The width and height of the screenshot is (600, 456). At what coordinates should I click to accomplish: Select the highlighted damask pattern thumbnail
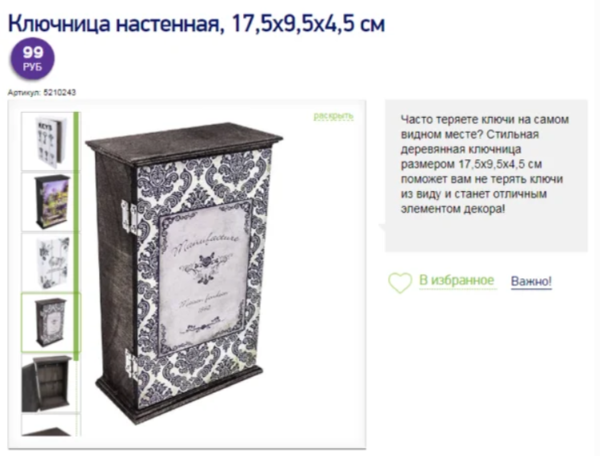click(50, 322)
